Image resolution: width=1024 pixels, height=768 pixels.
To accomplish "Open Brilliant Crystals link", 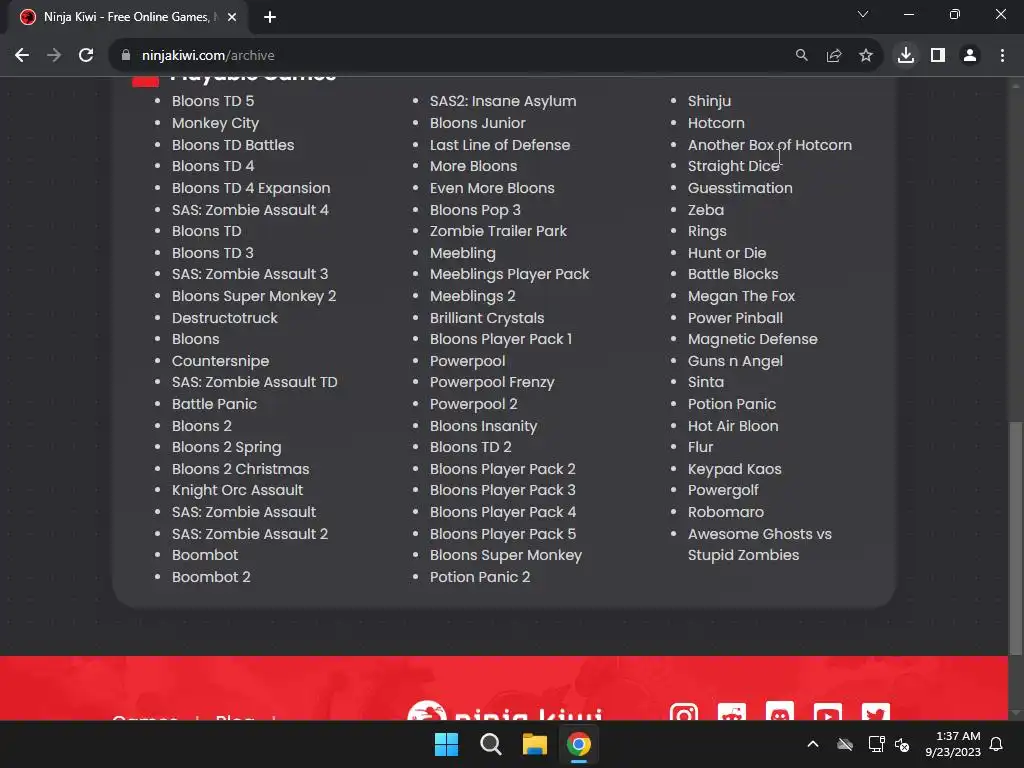I will pos(487,318).
